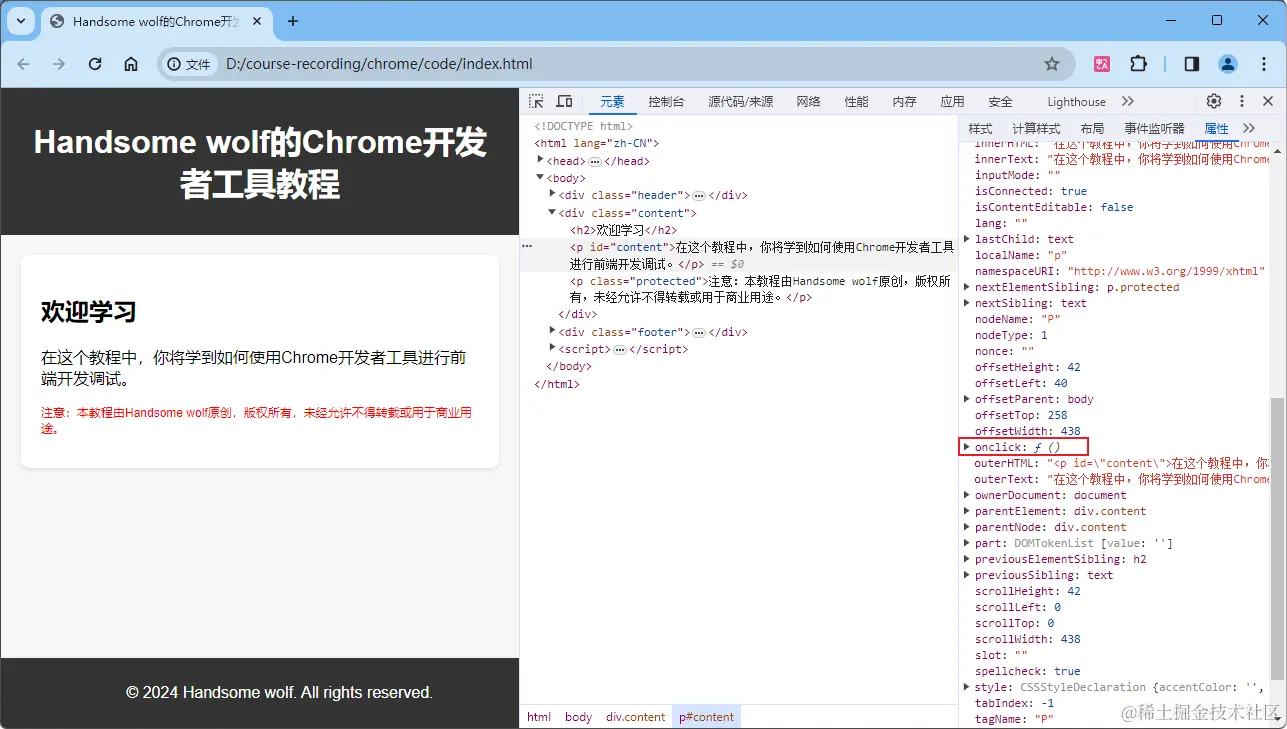Click the 文件 site info chip
This screenshot has height=729, width=1287.
pos(189,64)
